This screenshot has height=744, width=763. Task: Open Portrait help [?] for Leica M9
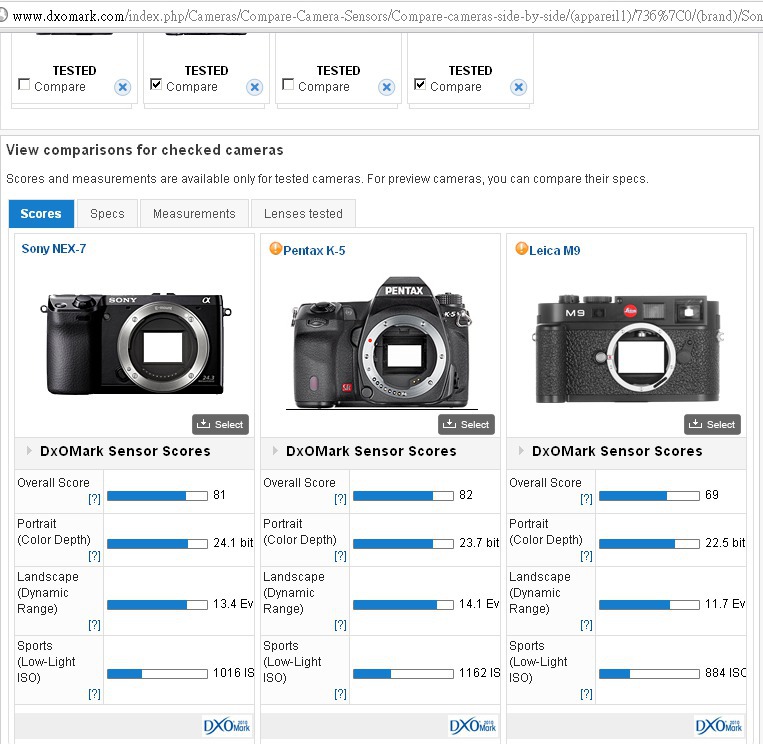point(586,556)
